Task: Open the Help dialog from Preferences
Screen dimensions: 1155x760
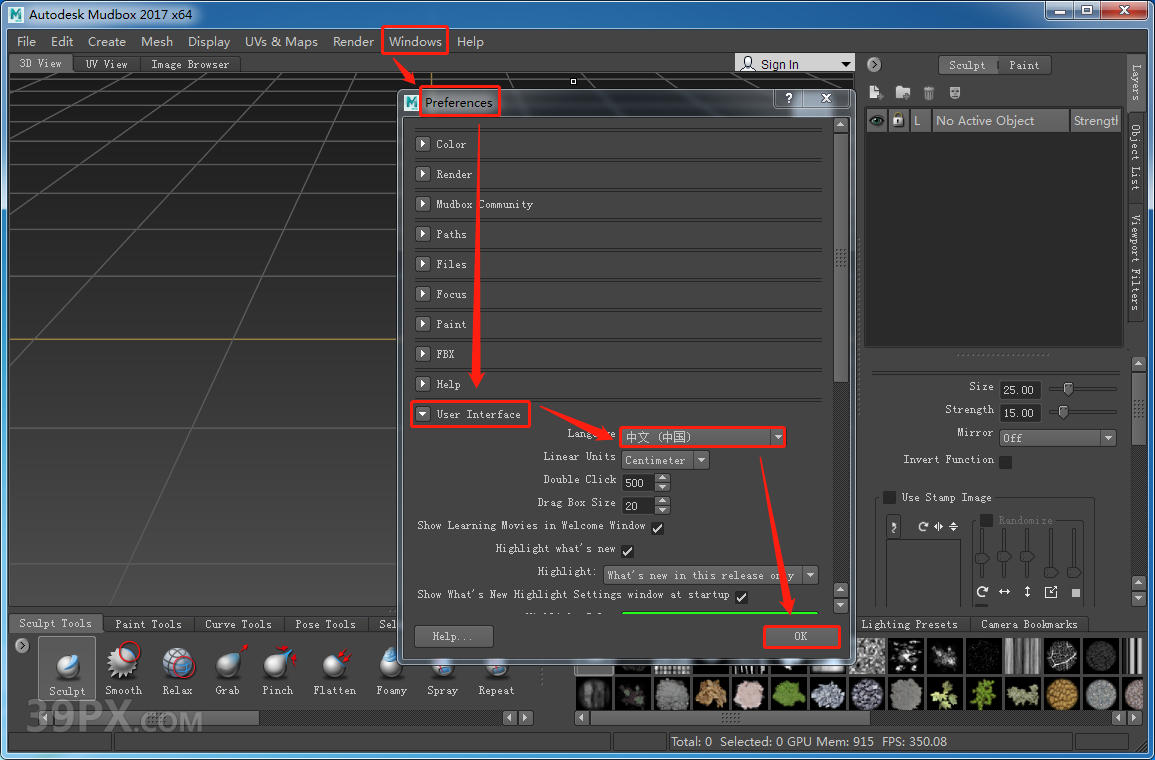Action: tap(453, 636)
